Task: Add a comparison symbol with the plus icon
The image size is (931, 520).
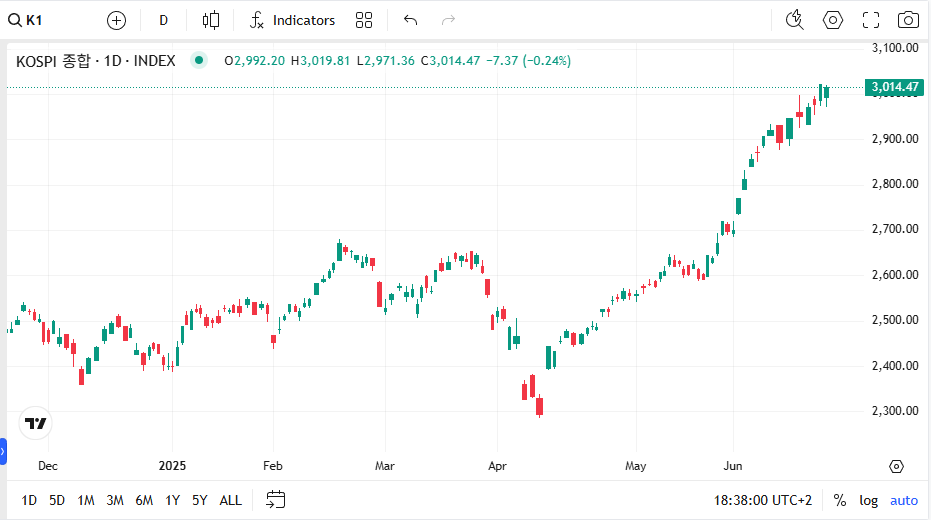Action: coord(116,20)
